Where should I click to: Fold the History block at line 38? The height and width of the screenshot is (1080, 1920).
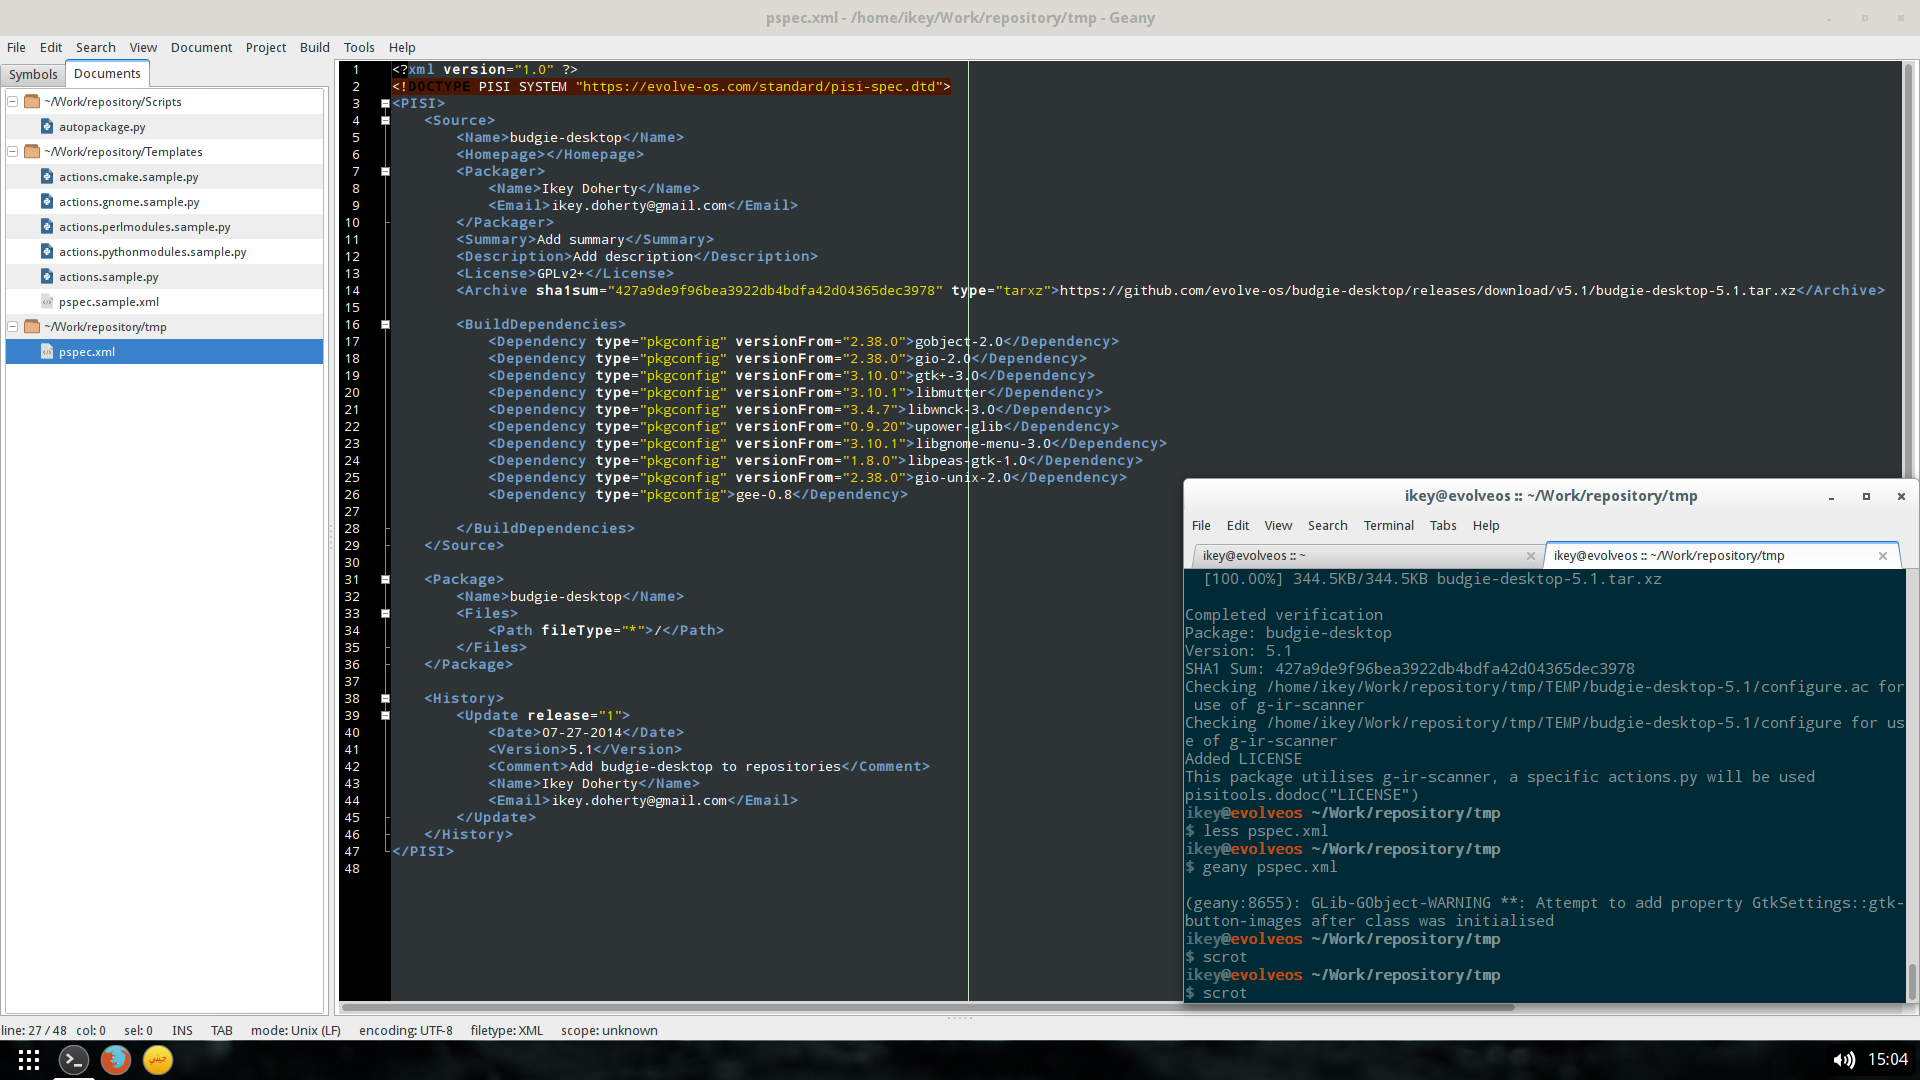click(x=385, y=699)
